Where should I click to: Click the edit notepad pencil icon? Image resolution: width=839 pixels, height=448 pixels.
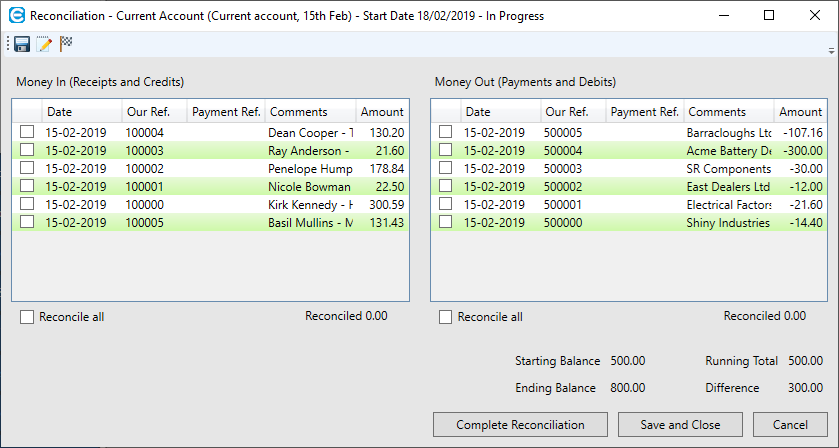(44, 44)
